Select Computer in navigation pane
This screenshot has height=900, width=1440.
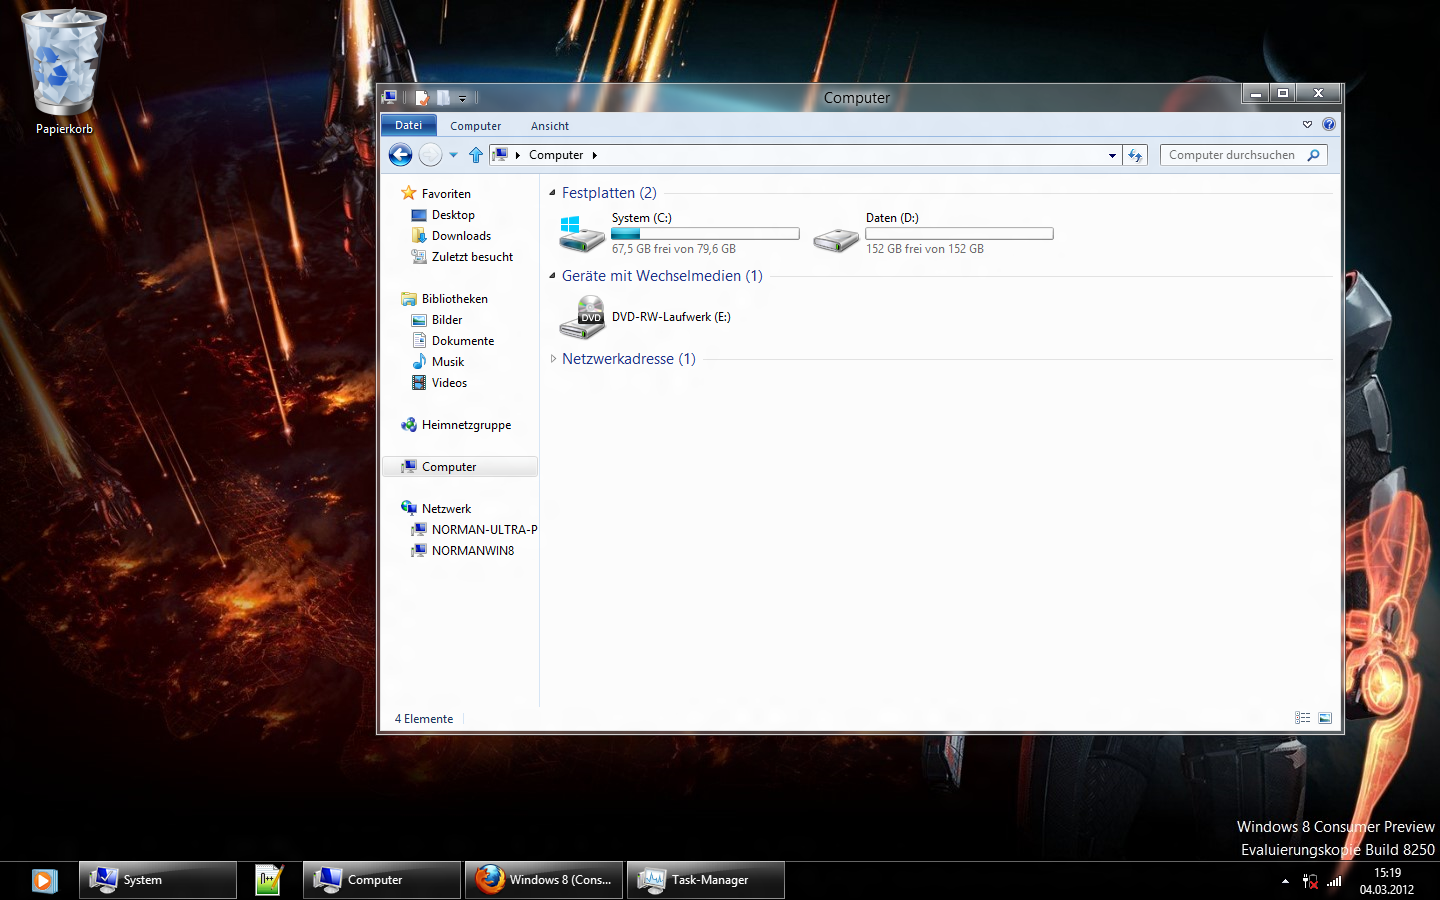(460, 467)
